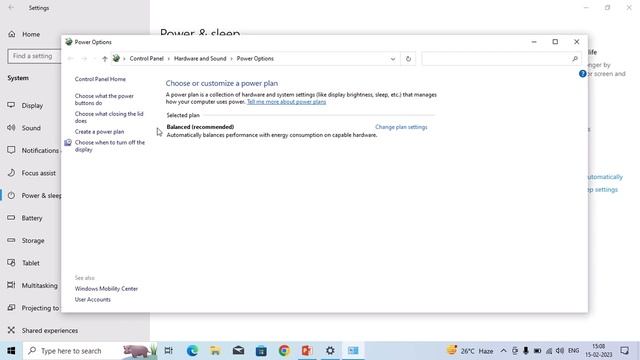The image size is (640, 360).
Task: Choose when to turn off the display
Action: (109, 146)
